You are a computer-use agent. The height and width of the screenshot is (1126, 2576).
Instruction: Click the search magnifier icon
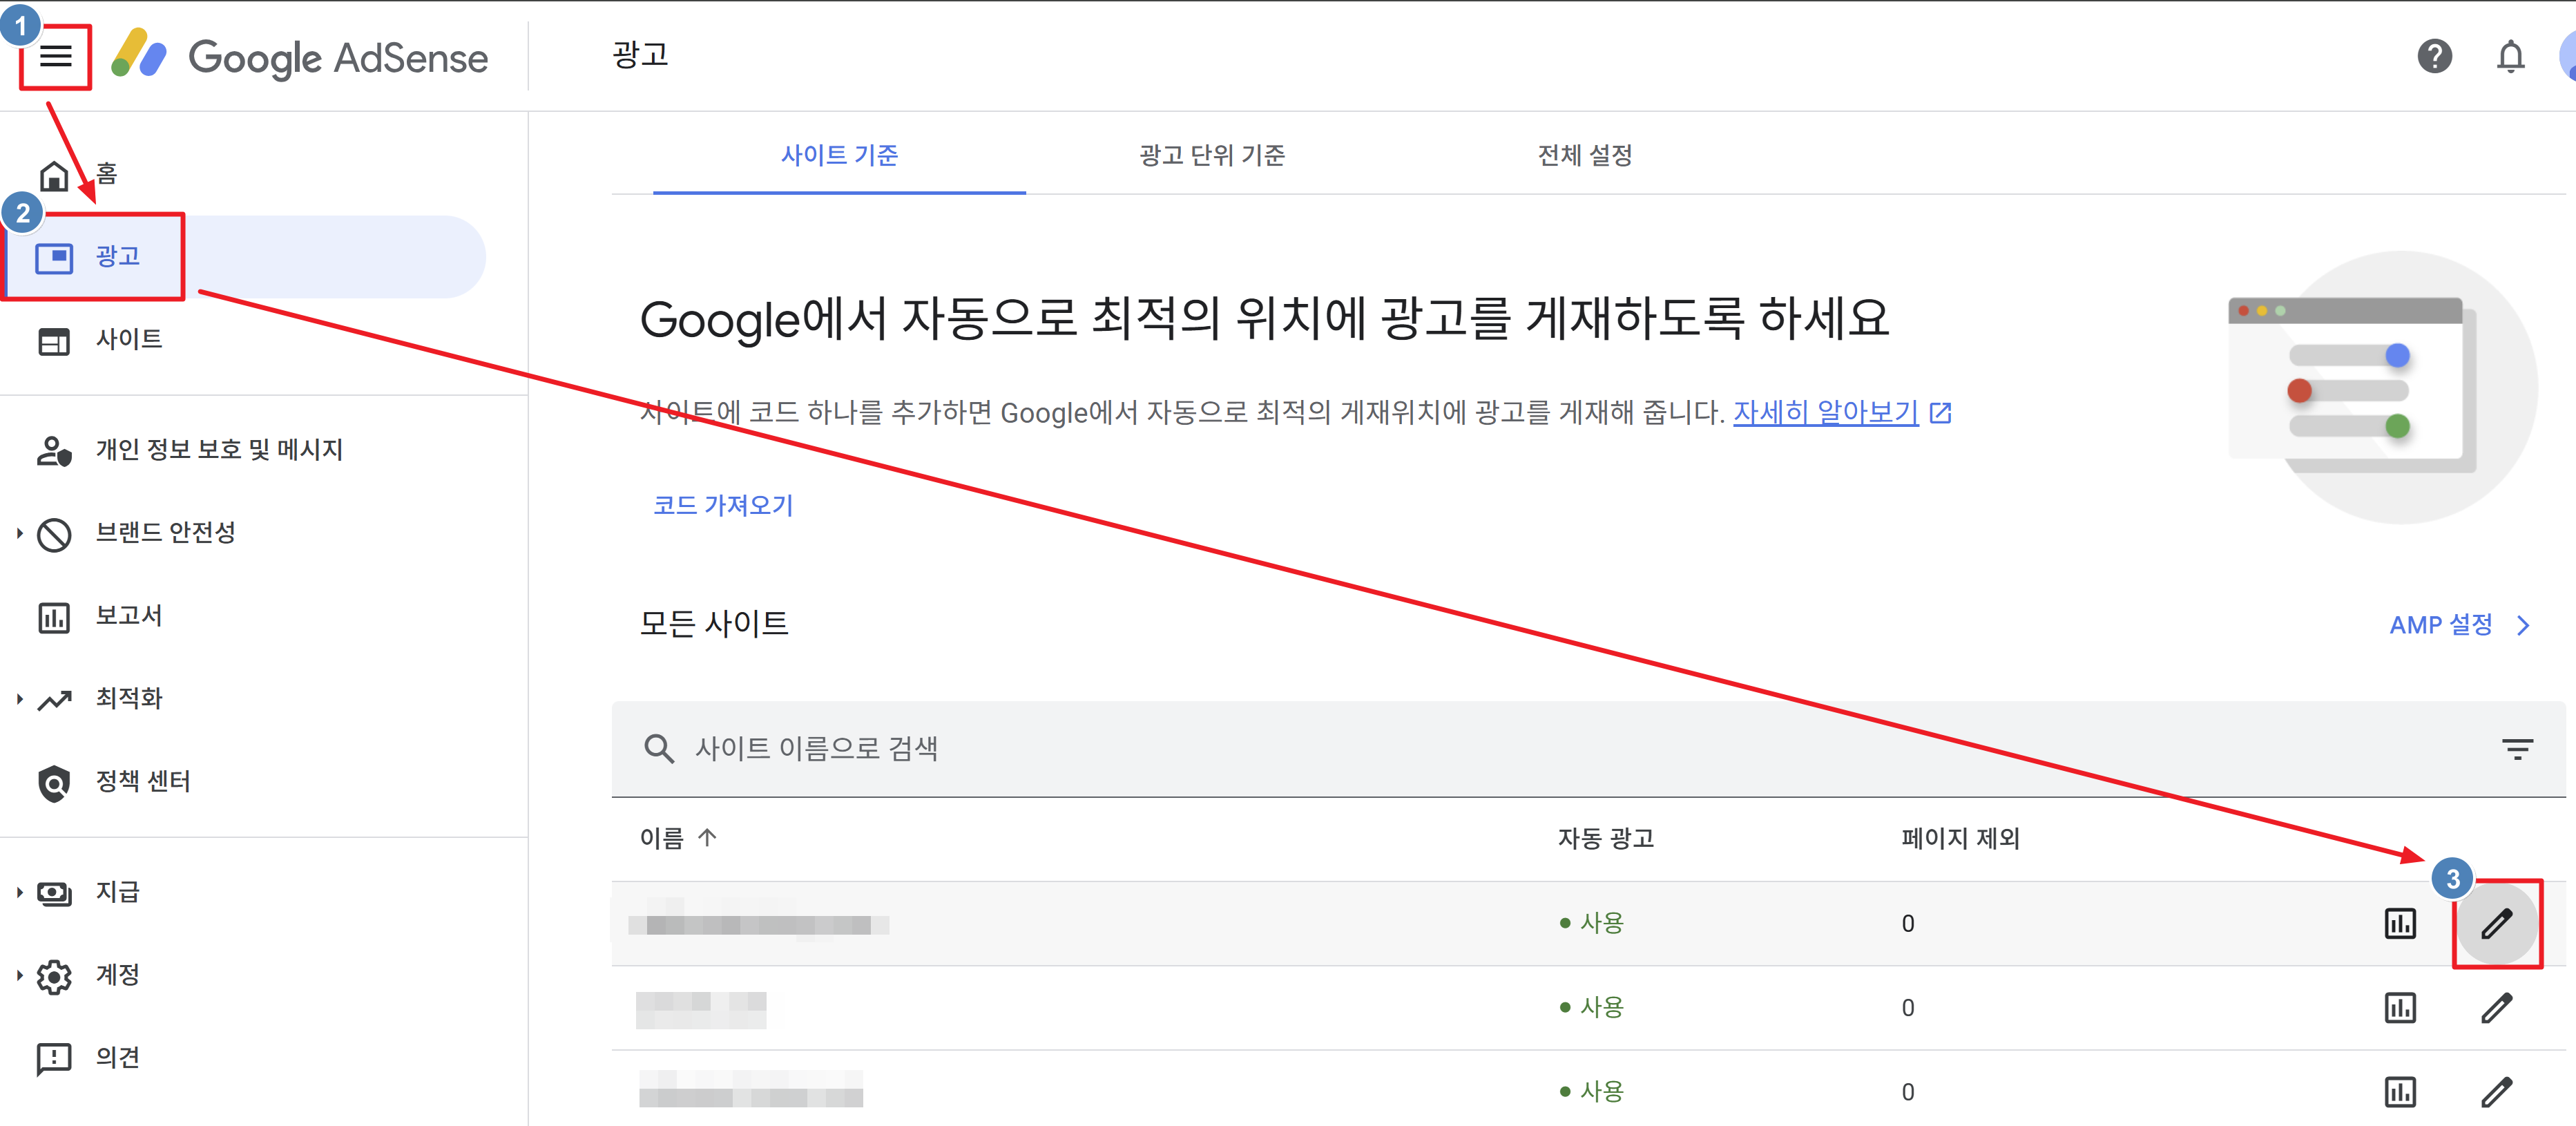658,748
